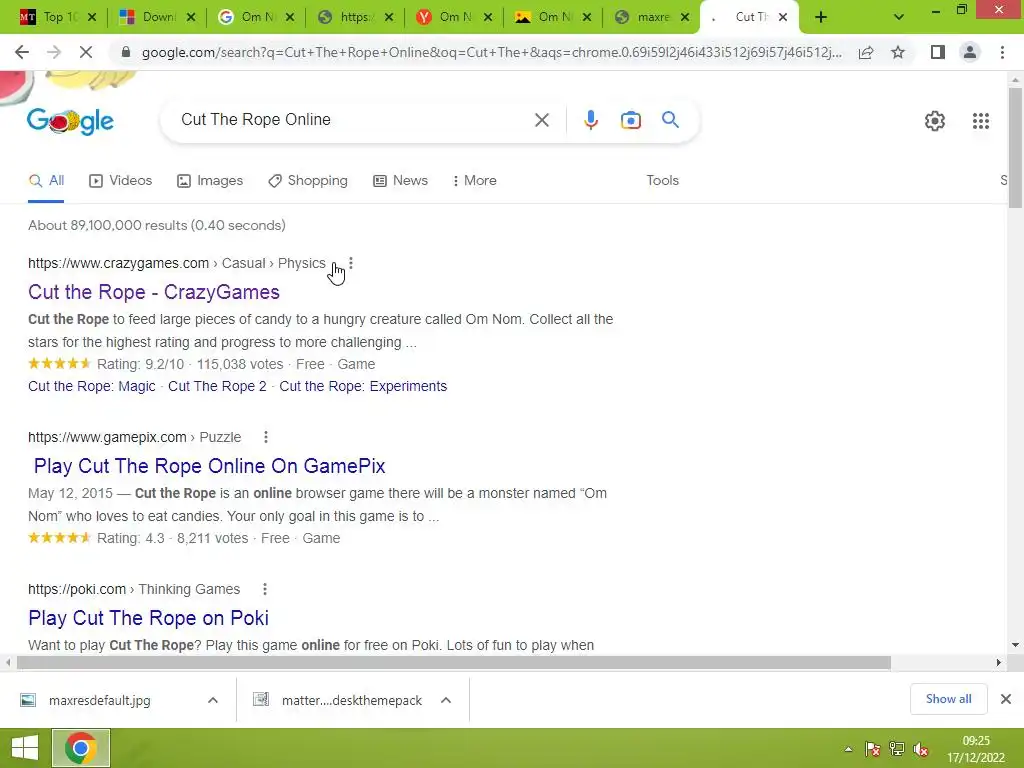Switch to the News tab
1024x768 pixels.
[400, 180]
